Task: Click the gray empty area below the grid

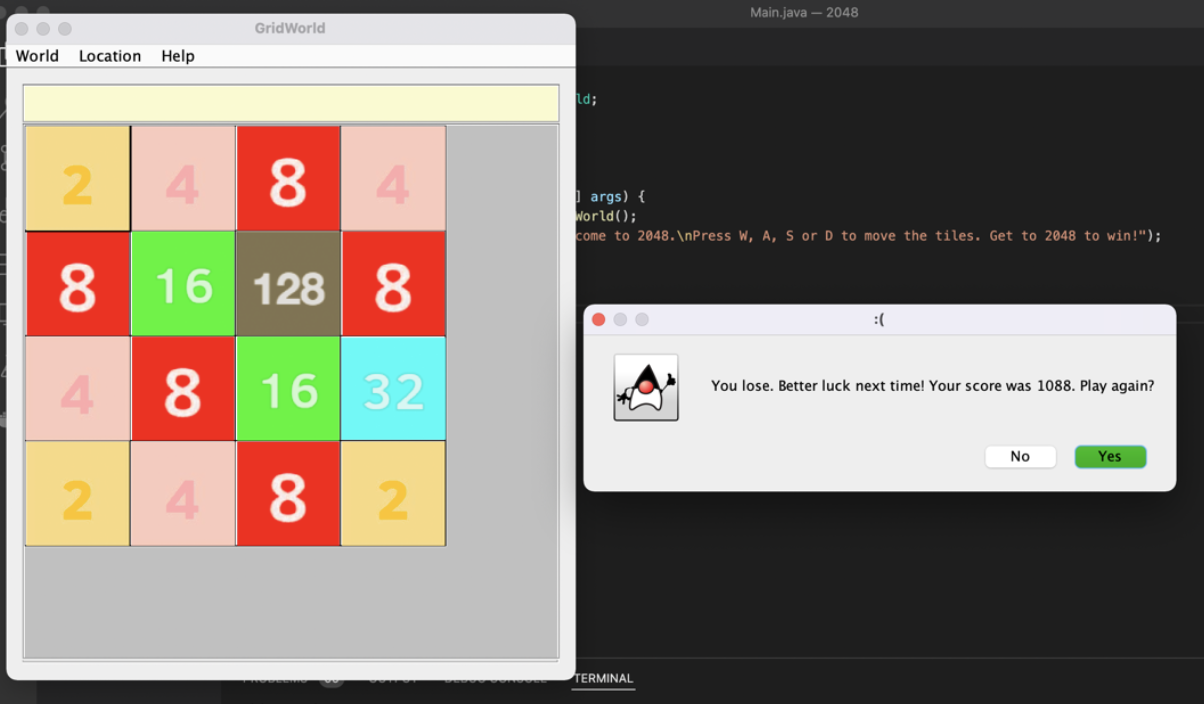Action: (290, 600)
